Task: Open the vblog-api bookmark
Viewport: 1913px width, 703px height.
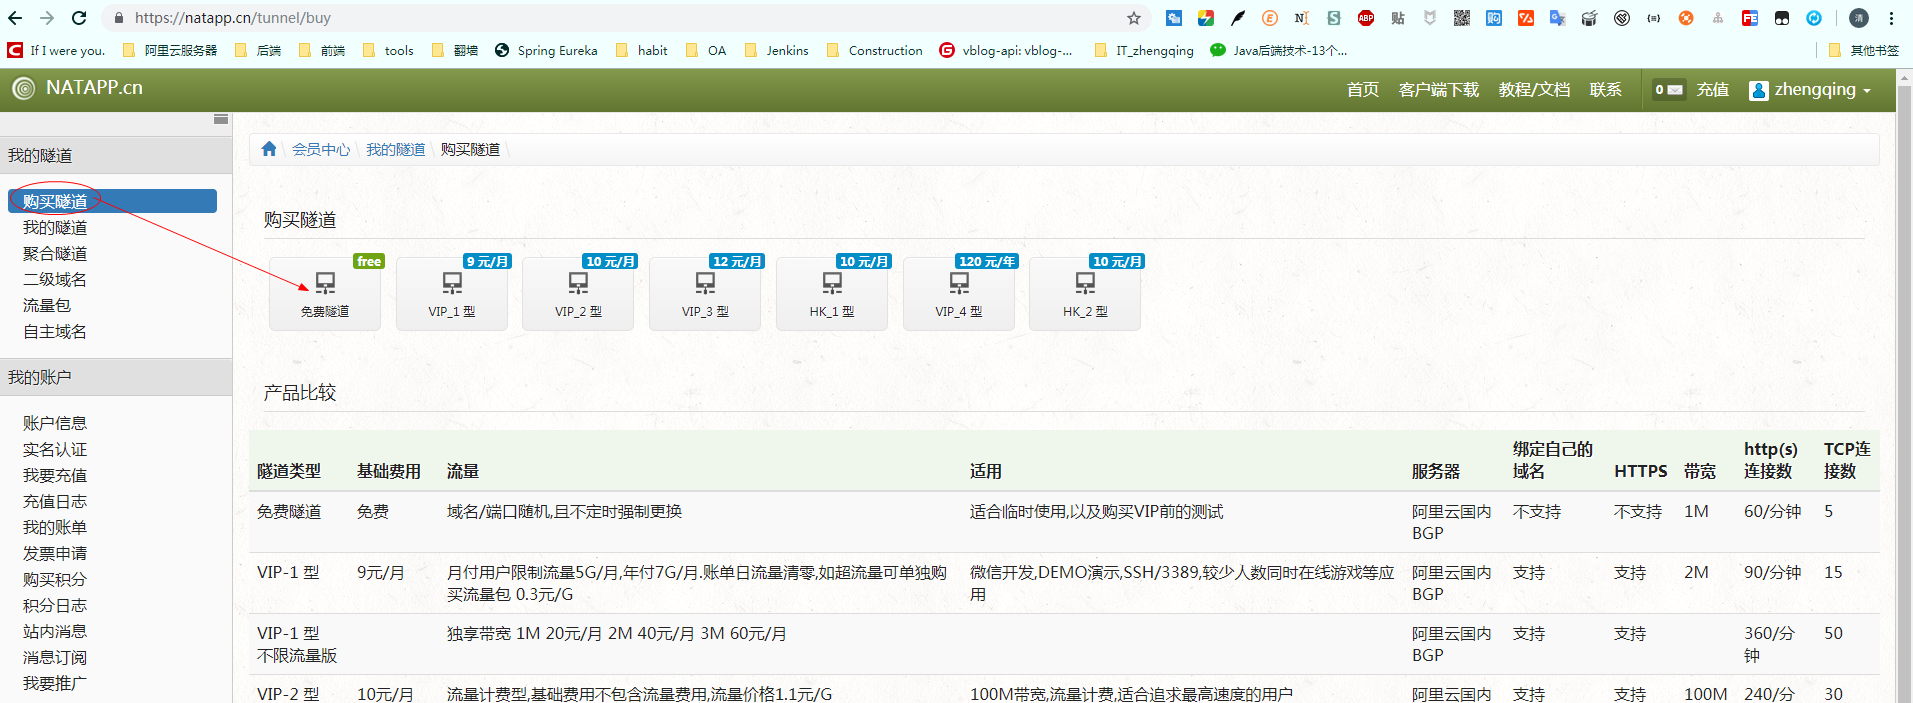Action: pos(1006,50)
